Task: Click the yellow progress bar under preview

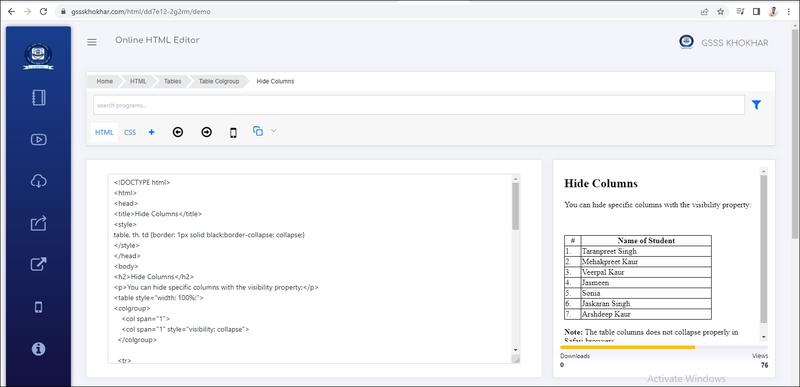Action: click(627, 347)
